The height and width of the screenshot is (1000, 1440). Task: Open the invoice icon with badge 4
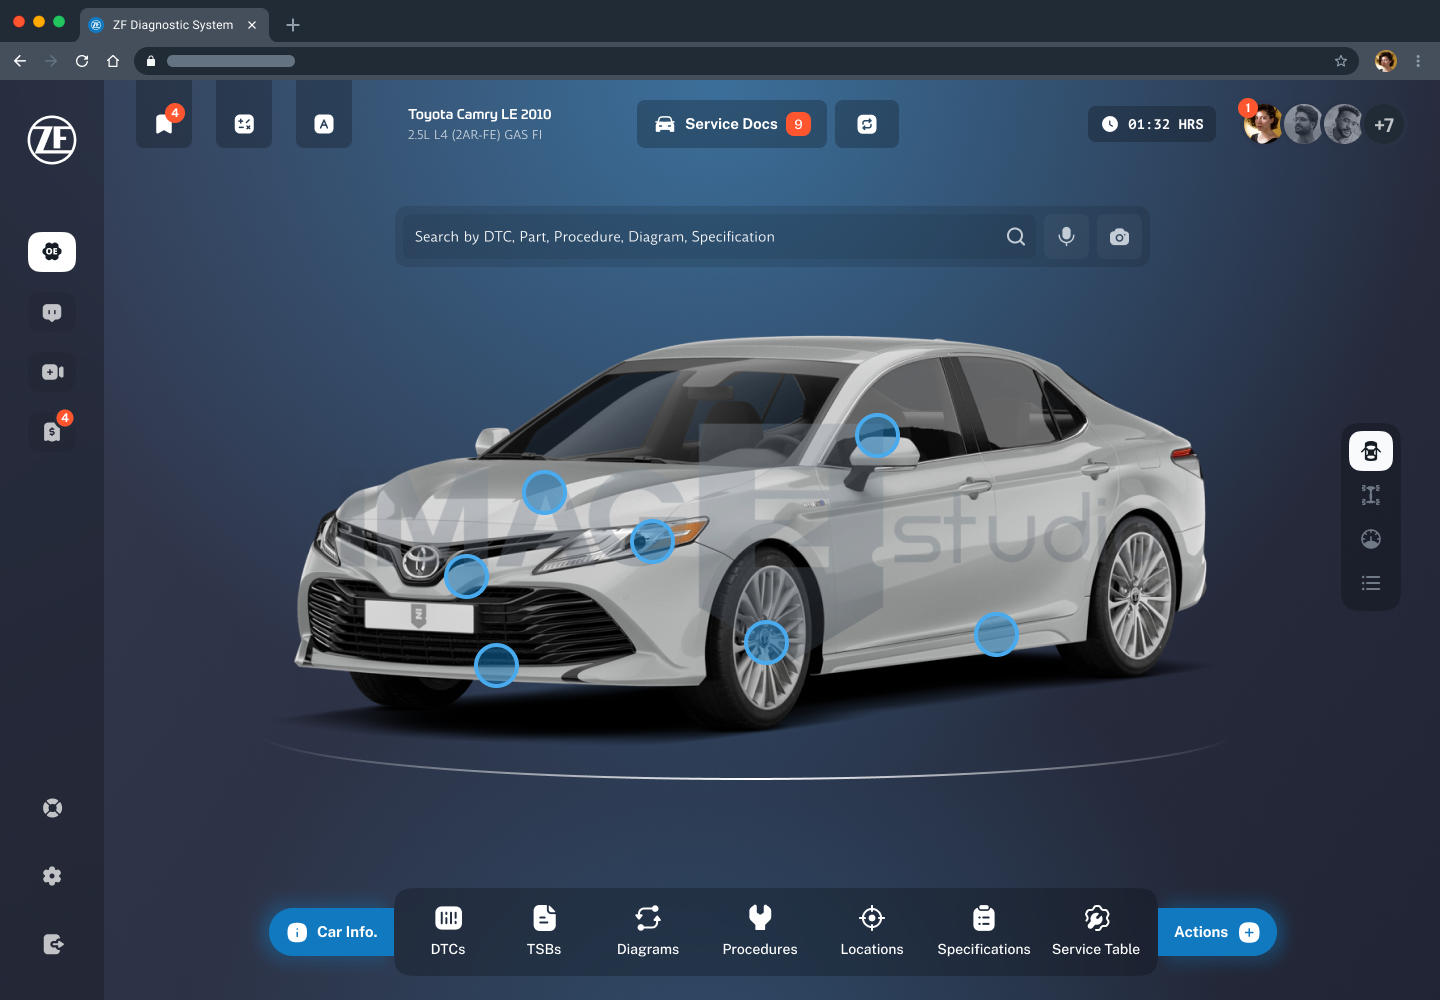[x=52, y=431]
